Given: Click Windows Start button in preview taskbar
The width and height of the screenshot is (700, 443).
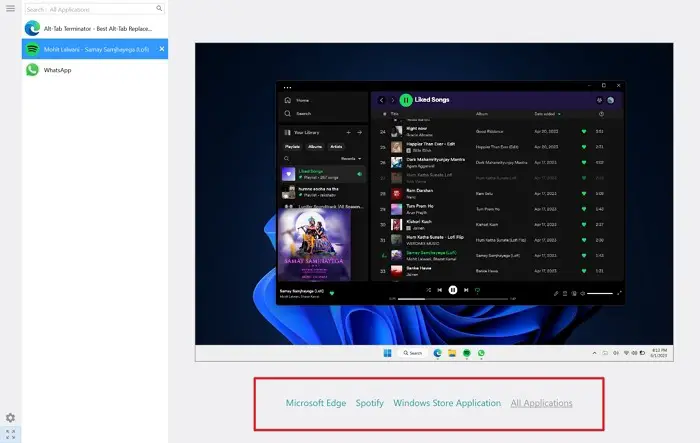Looking at the screenshot, I should [x=388, y=353].
